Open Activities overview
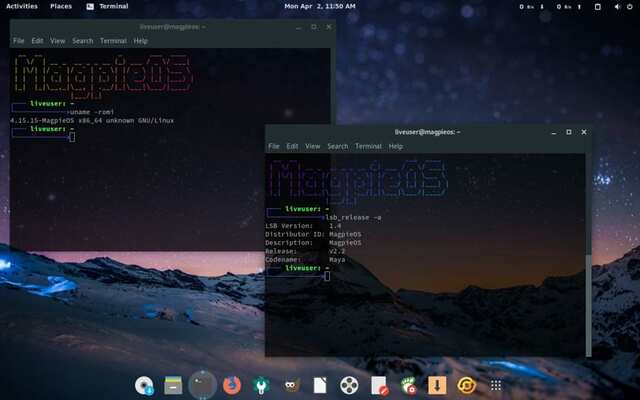Viewport: 640px width, 400px height. 22,6
